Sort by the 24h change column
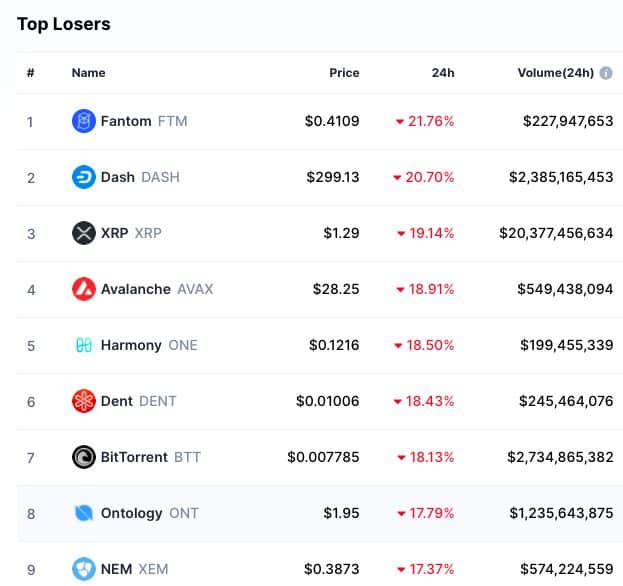623x586 pixels. (x=443, y=73)
